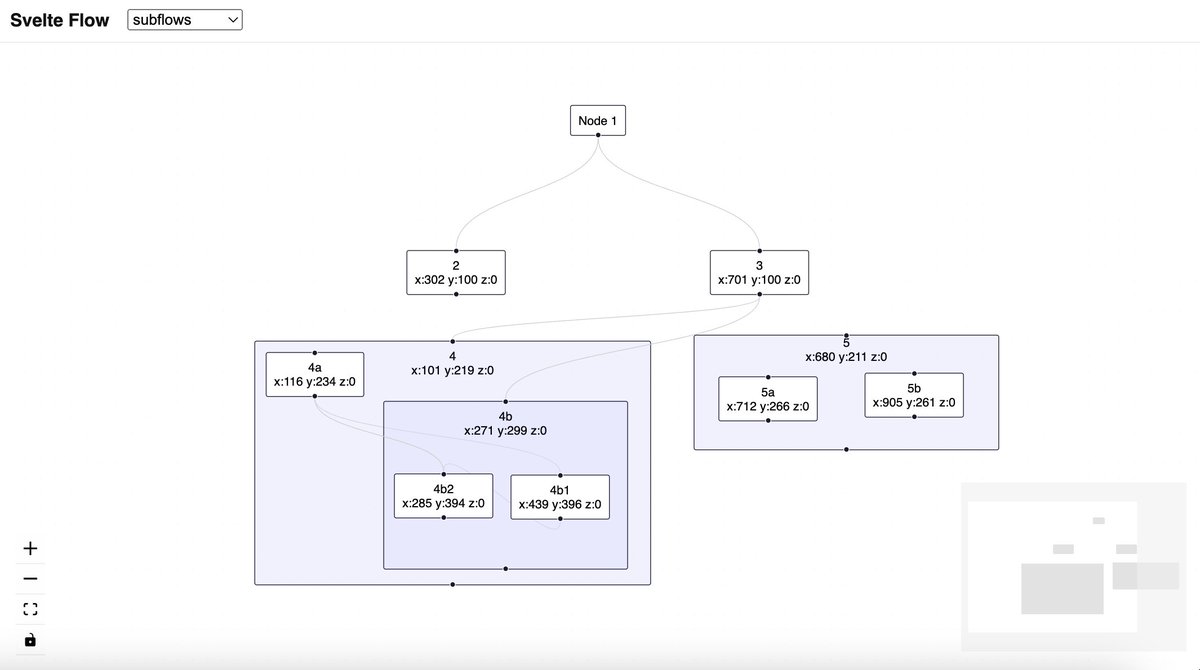Click bottom handle of node 5b
1200x670 pixels.
[x=914, y=417]
